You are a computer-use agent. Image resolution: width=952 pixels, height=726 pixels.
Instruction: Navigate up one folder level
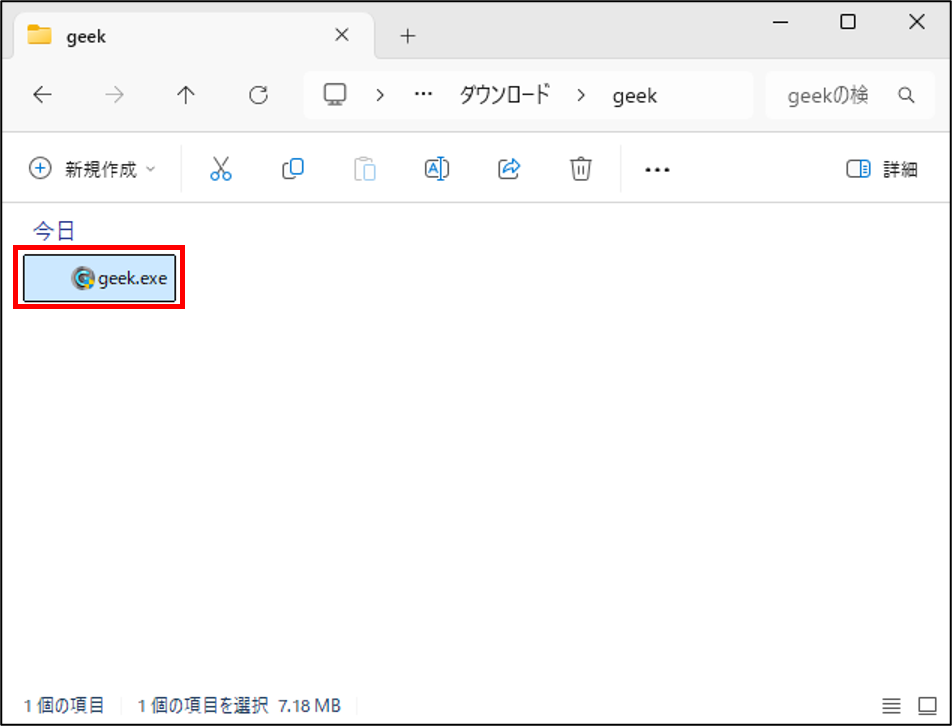[186, 95]
